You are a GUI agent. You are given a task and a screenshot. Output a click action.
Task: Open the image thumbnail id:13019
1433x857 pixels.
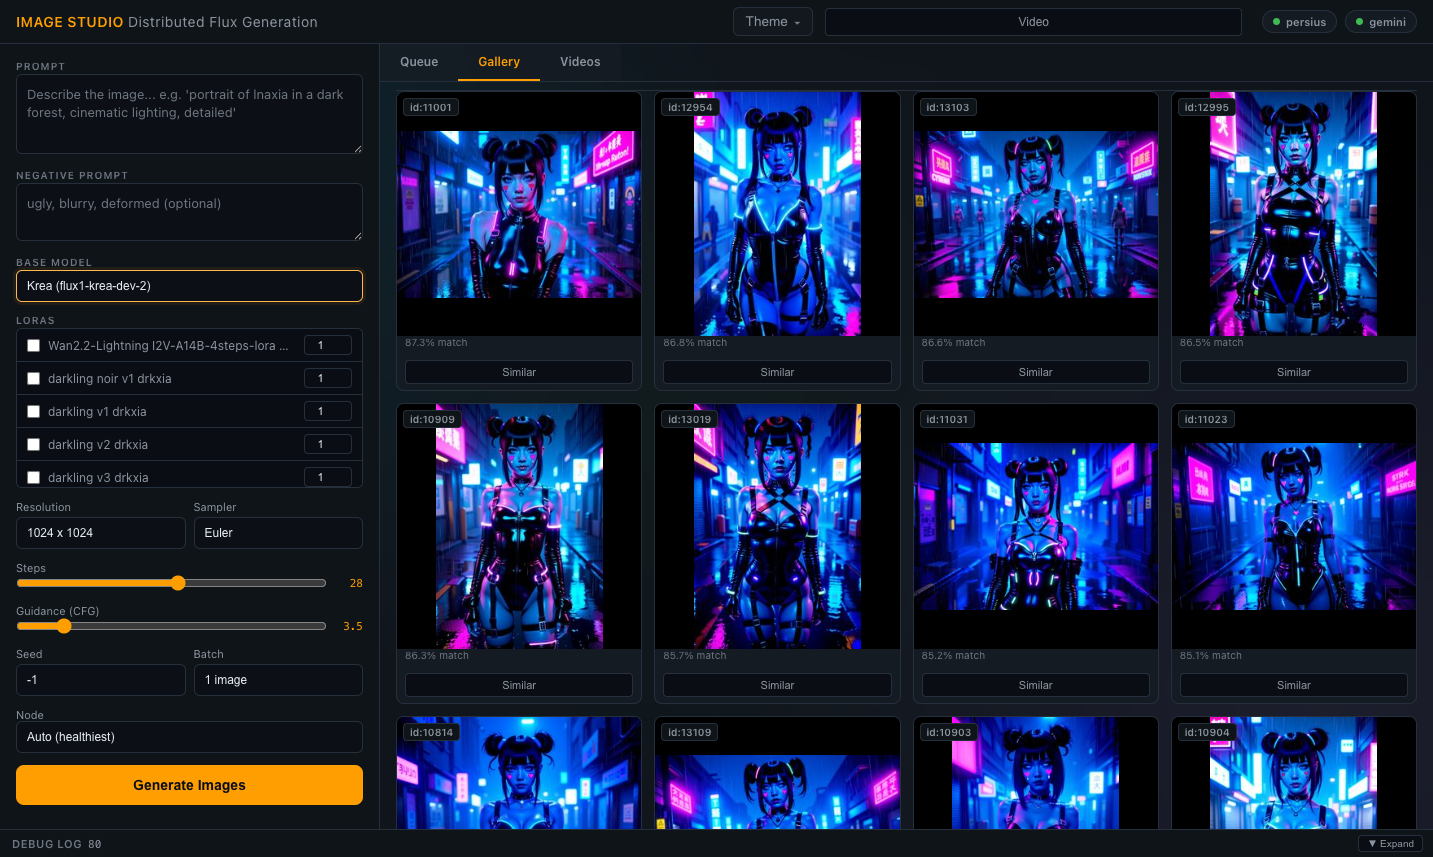coord(777,526)
